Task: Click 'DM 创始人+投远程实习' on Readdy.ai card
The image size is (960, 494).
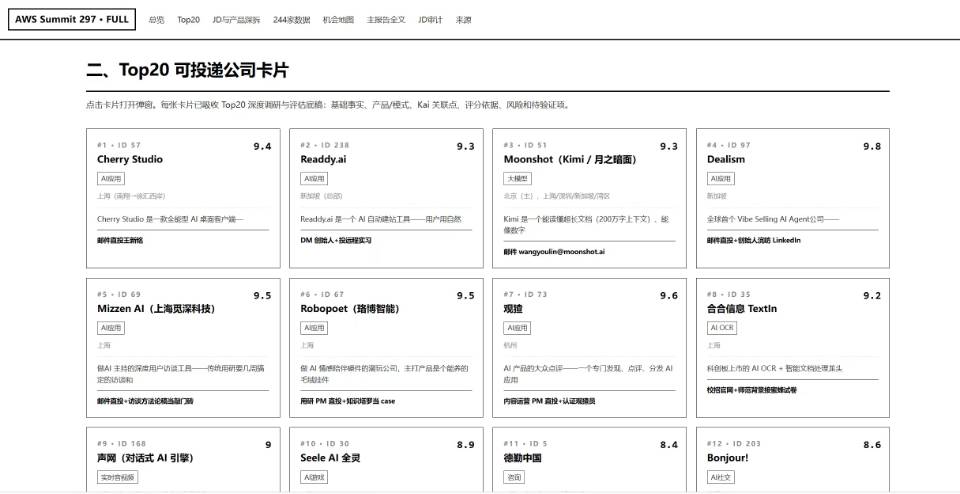Action: click(x=336, y=241)
